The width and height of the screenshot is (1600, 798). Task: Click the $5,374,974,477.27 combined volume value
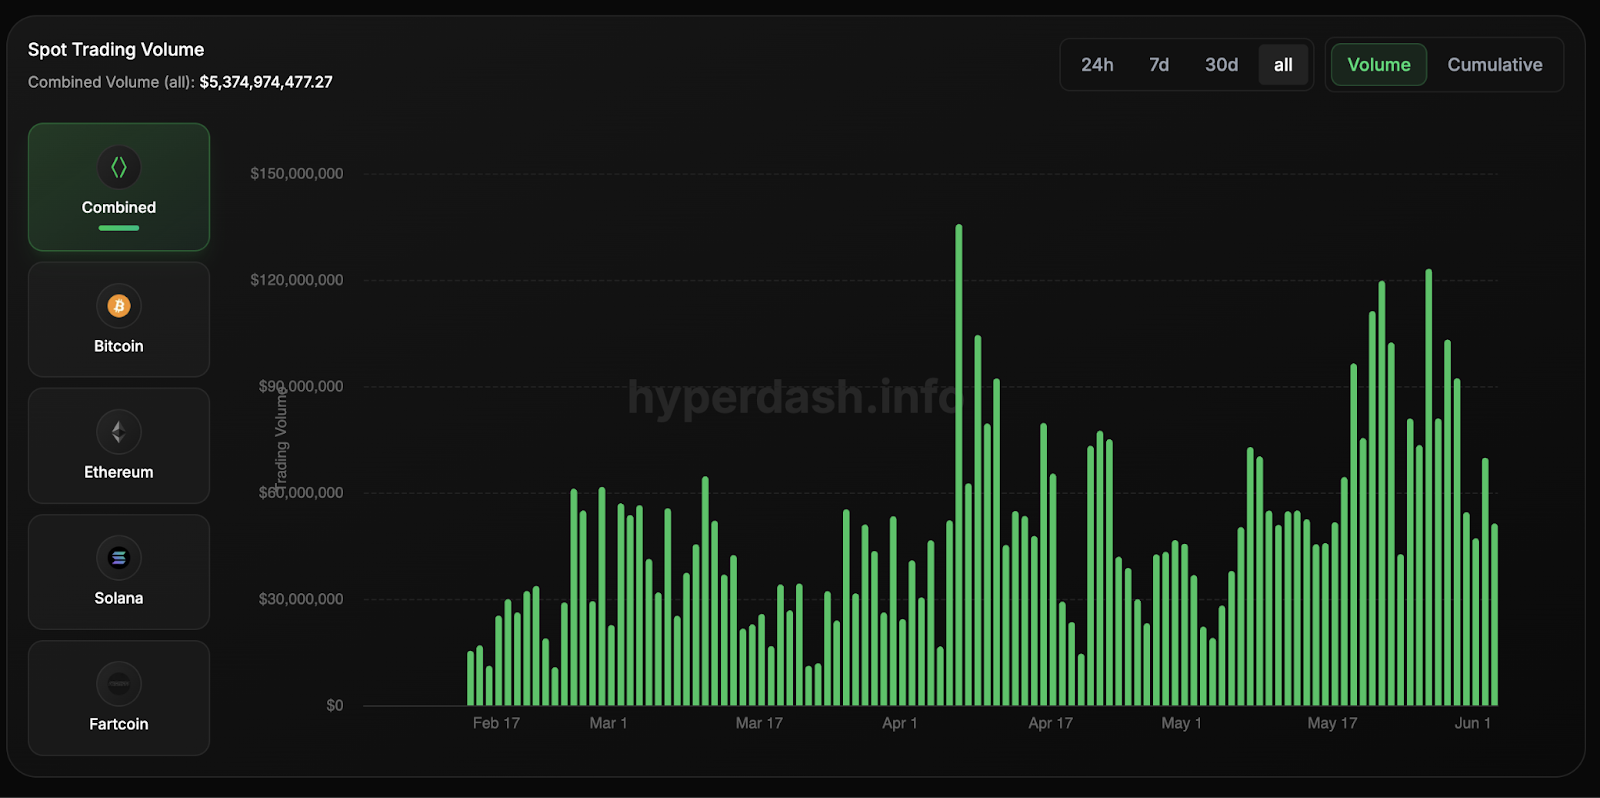pyautogui.click(x=266, y=82)
